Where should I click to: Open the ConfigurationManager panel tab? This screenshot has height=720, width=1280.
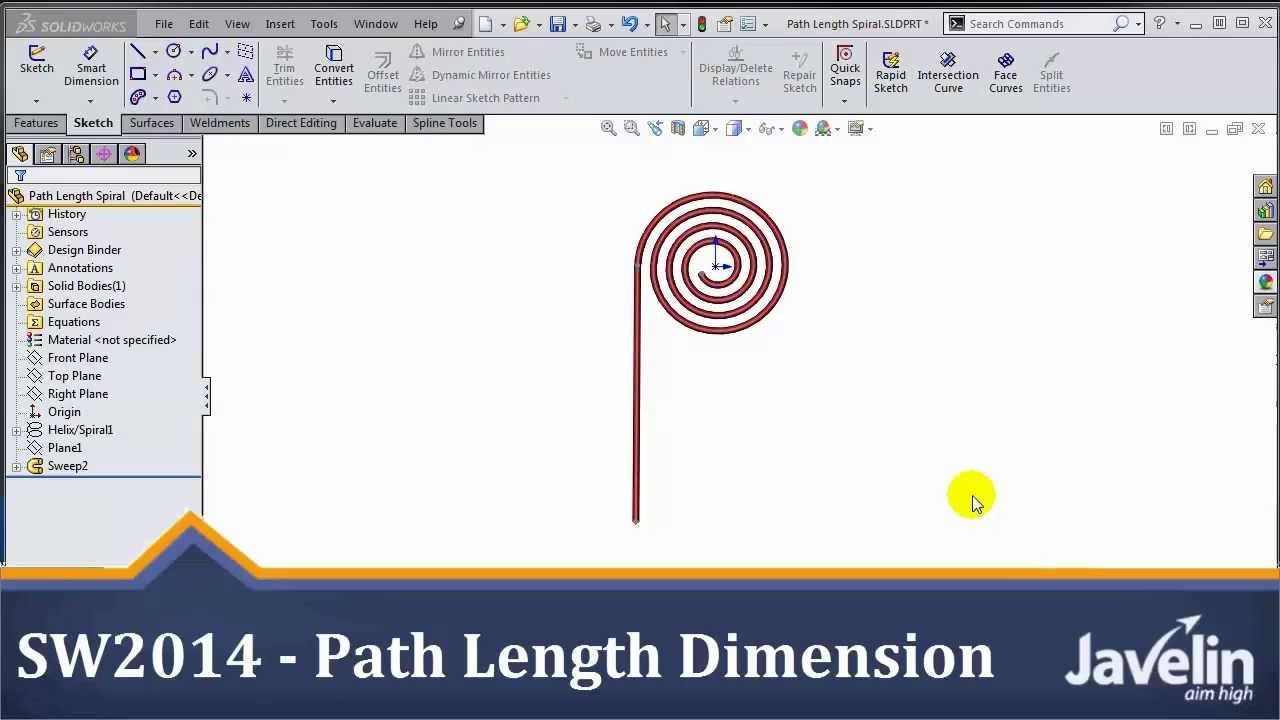click(x=75, y=154)
